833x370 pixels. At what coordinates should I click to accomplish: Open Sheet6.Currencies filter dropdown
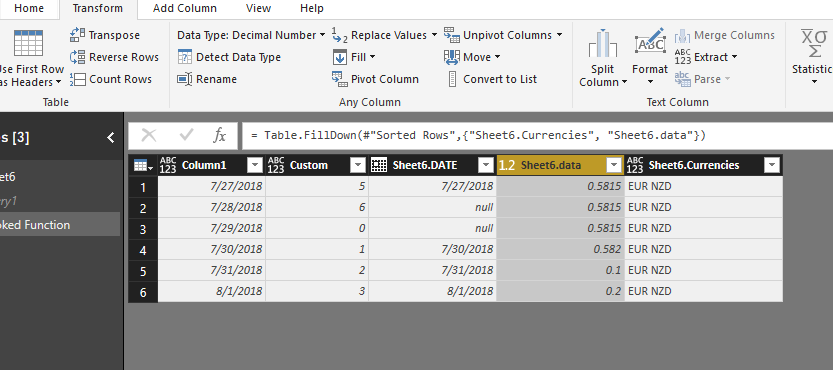772,165
